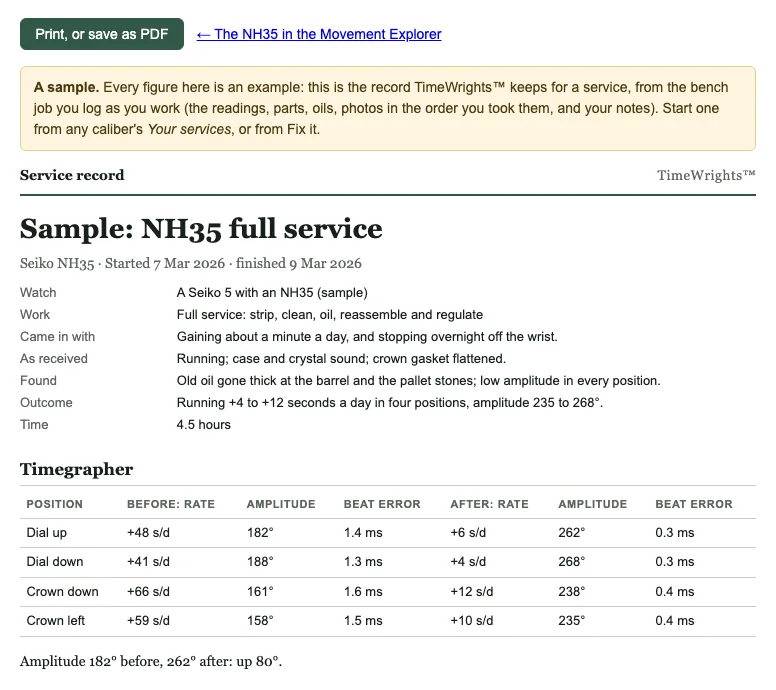
Task: Select the 'Seiko NH35 · Started 7 Mar 2026' line
Action: pyautogui.click(x=191, y=263)
